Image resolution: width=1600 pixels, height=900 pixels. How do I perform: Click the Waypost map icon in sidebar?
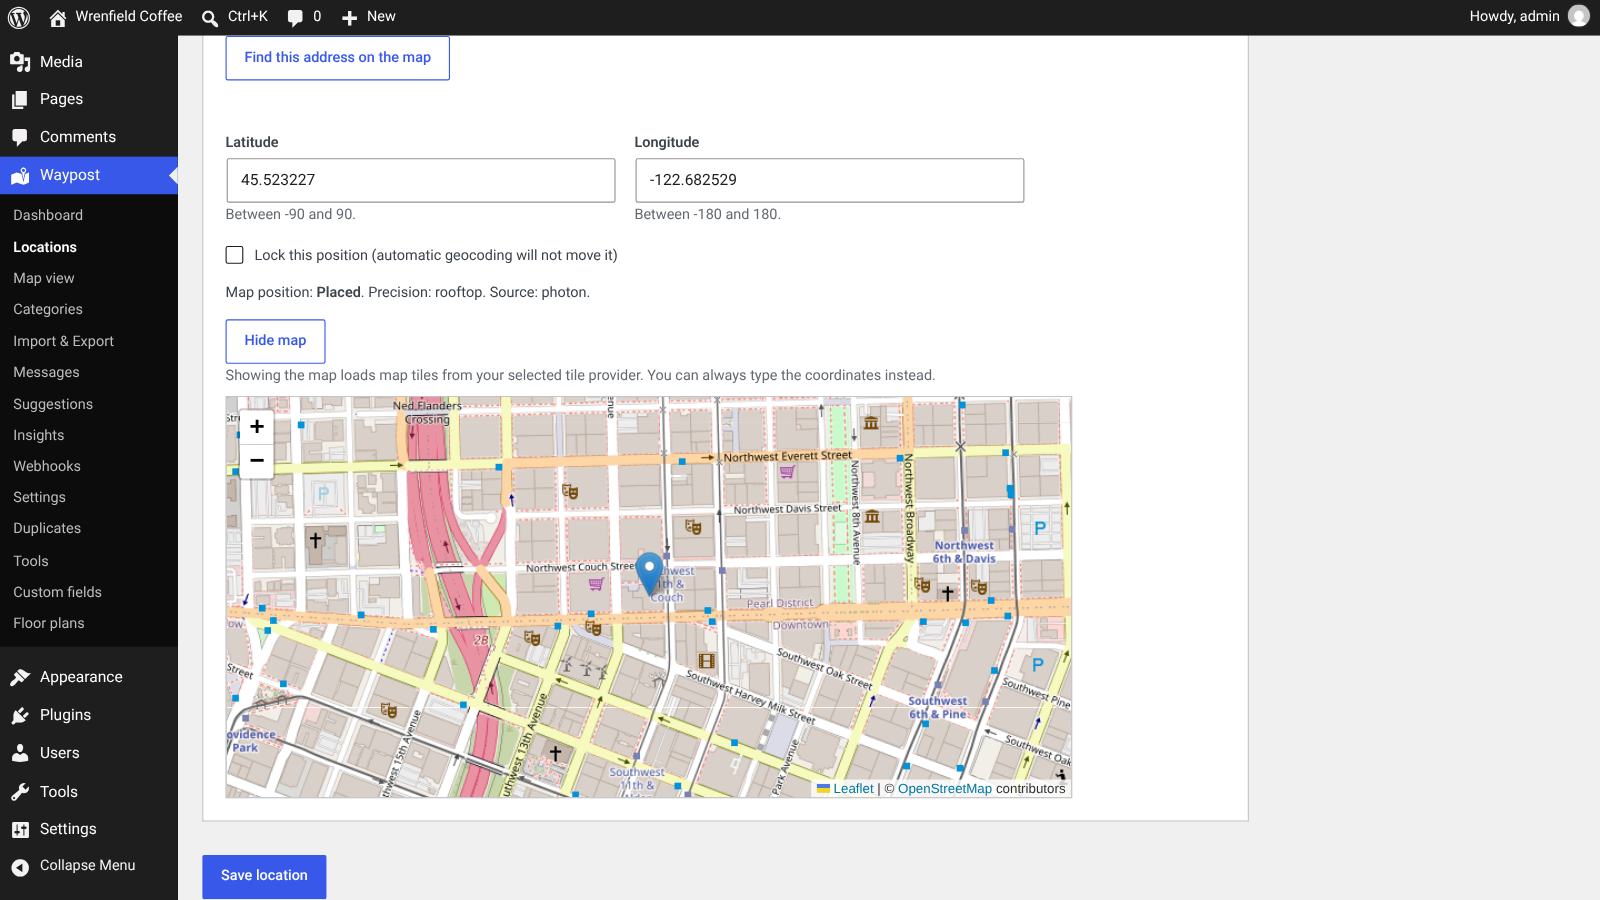(x=20, y=176)
